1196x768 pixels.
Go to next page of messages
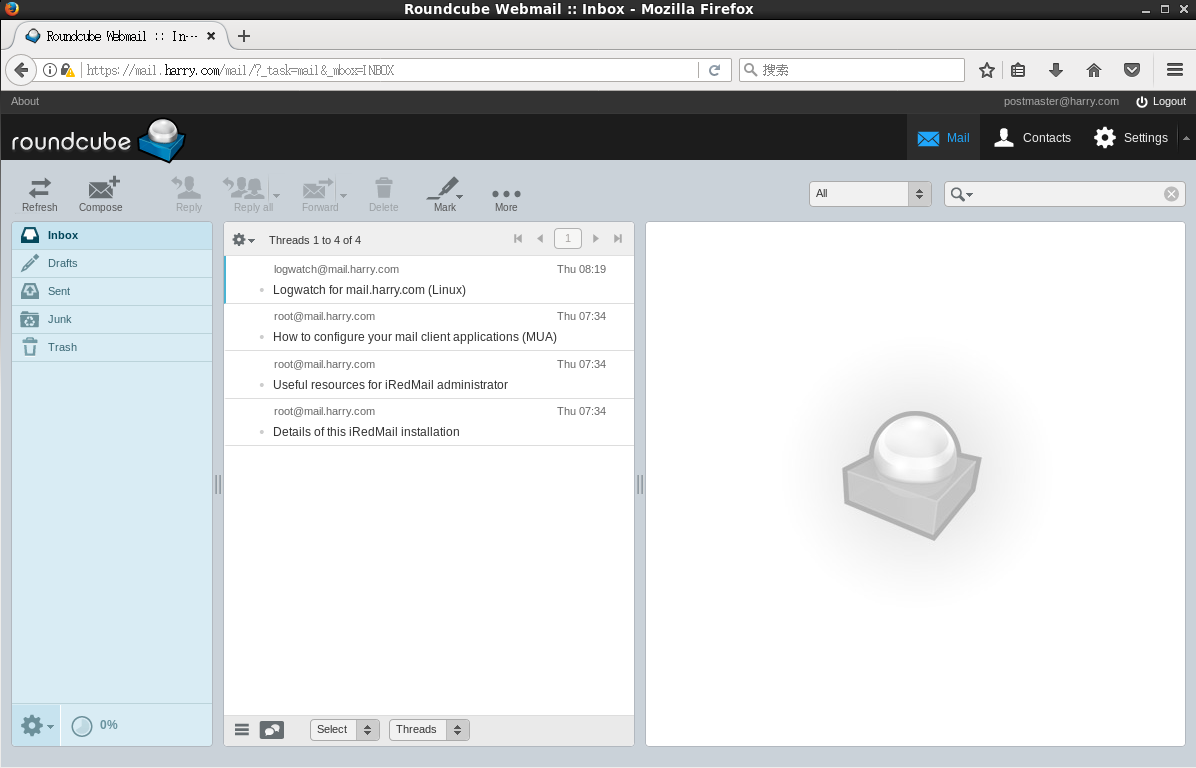596,239
